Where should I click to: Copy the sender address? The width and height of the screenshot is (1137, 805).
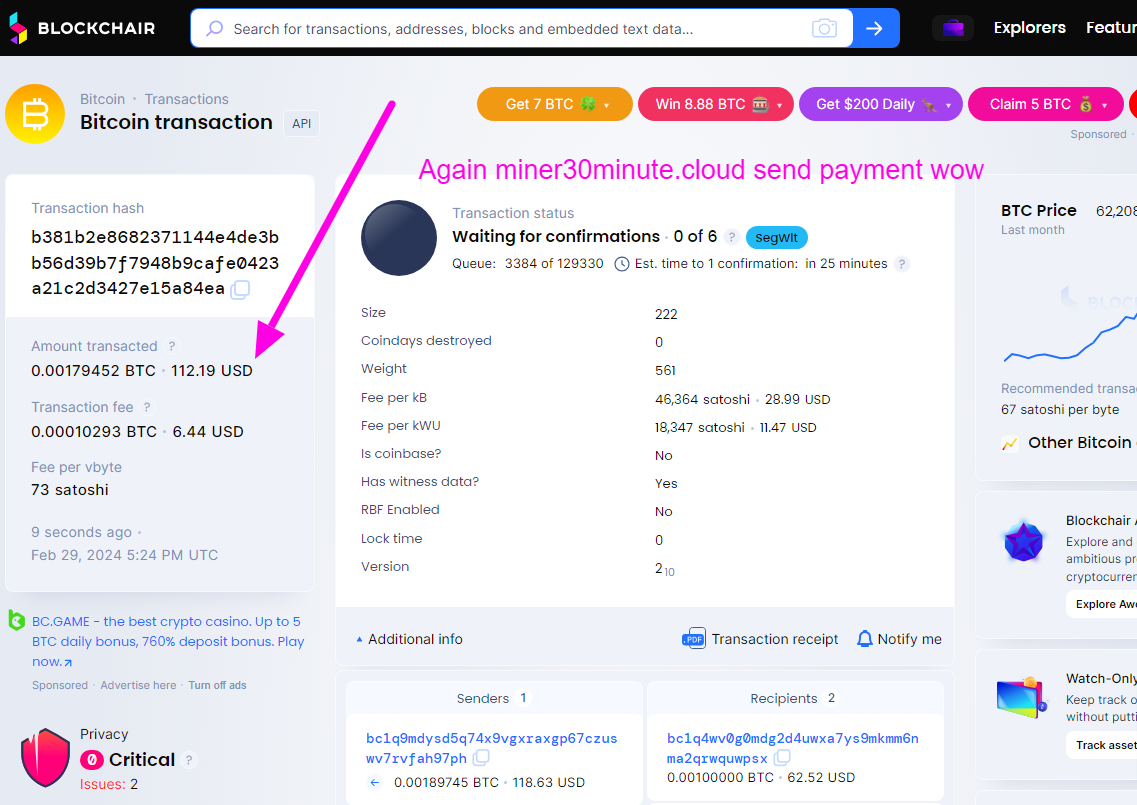(481, 758)
